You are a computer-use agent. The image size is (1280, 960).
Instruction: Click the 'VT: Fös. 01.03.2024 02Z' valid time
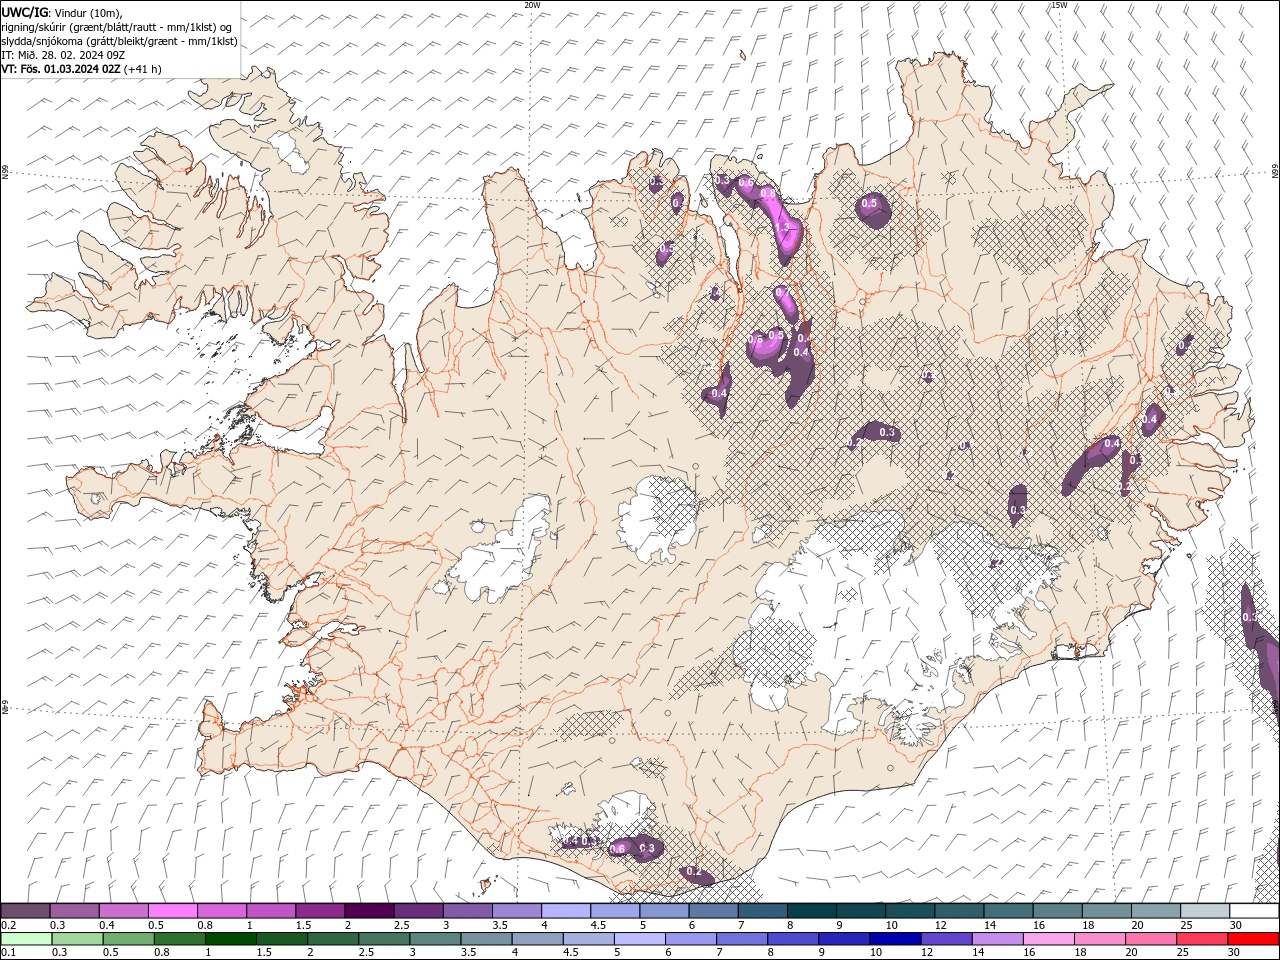coord(62,69)
